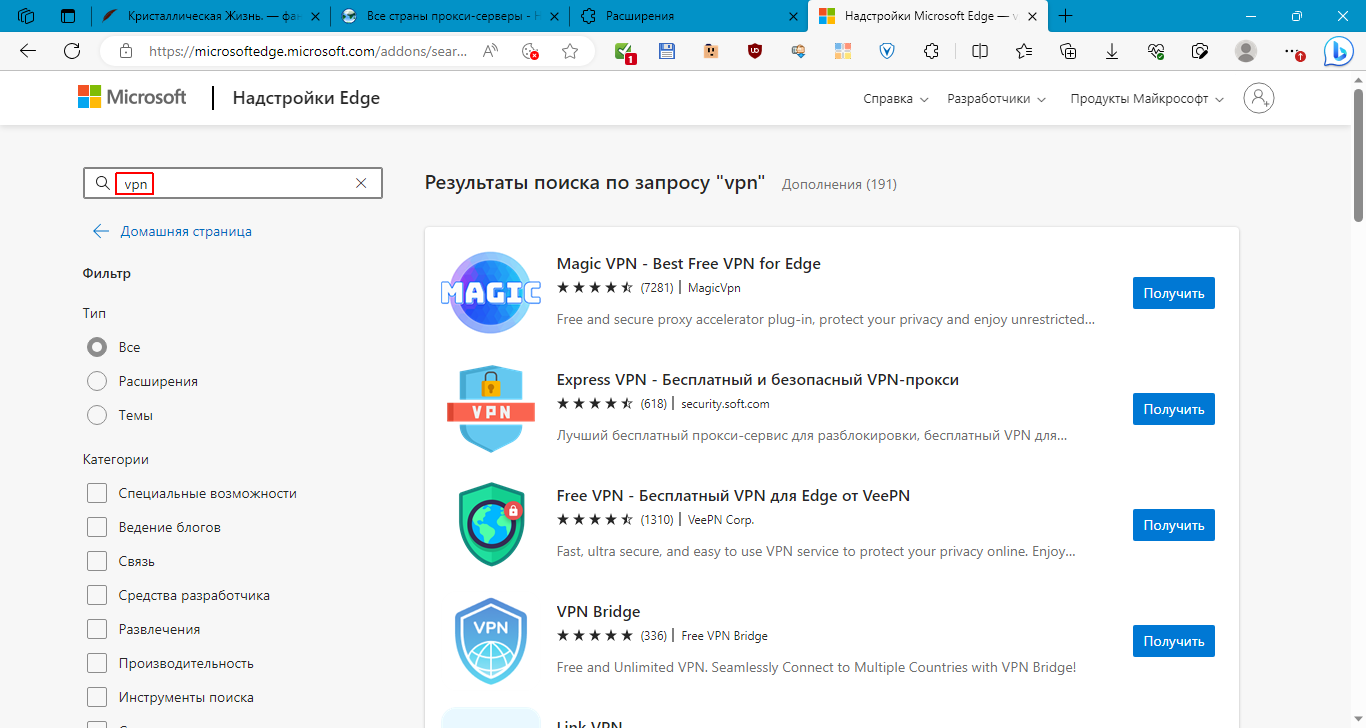Click the uBlock Origin shield icon

point(755,51)
